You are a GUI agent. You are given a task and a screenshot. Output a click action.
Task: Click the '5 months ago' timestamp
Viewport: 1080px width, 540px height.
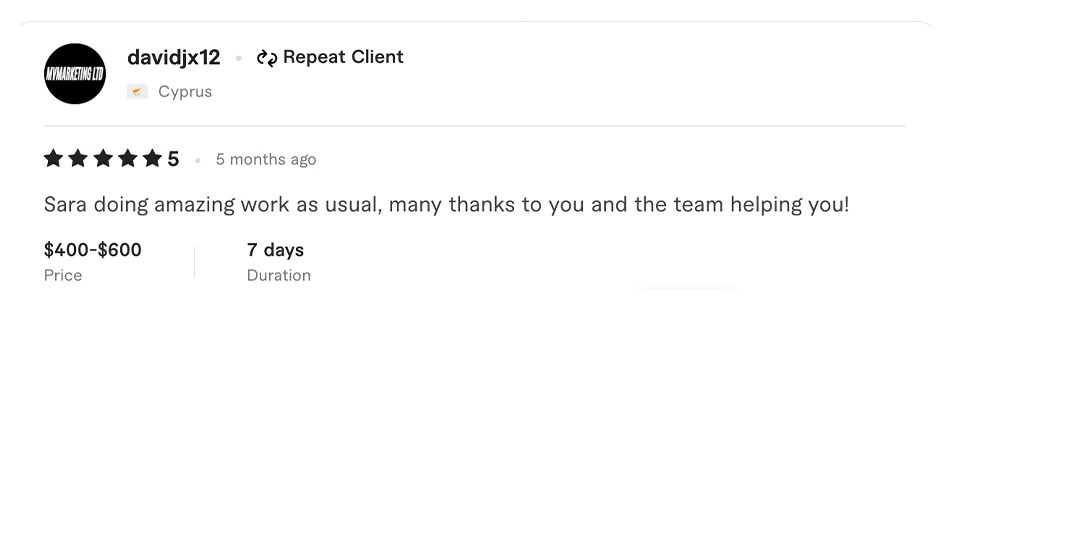266,159
